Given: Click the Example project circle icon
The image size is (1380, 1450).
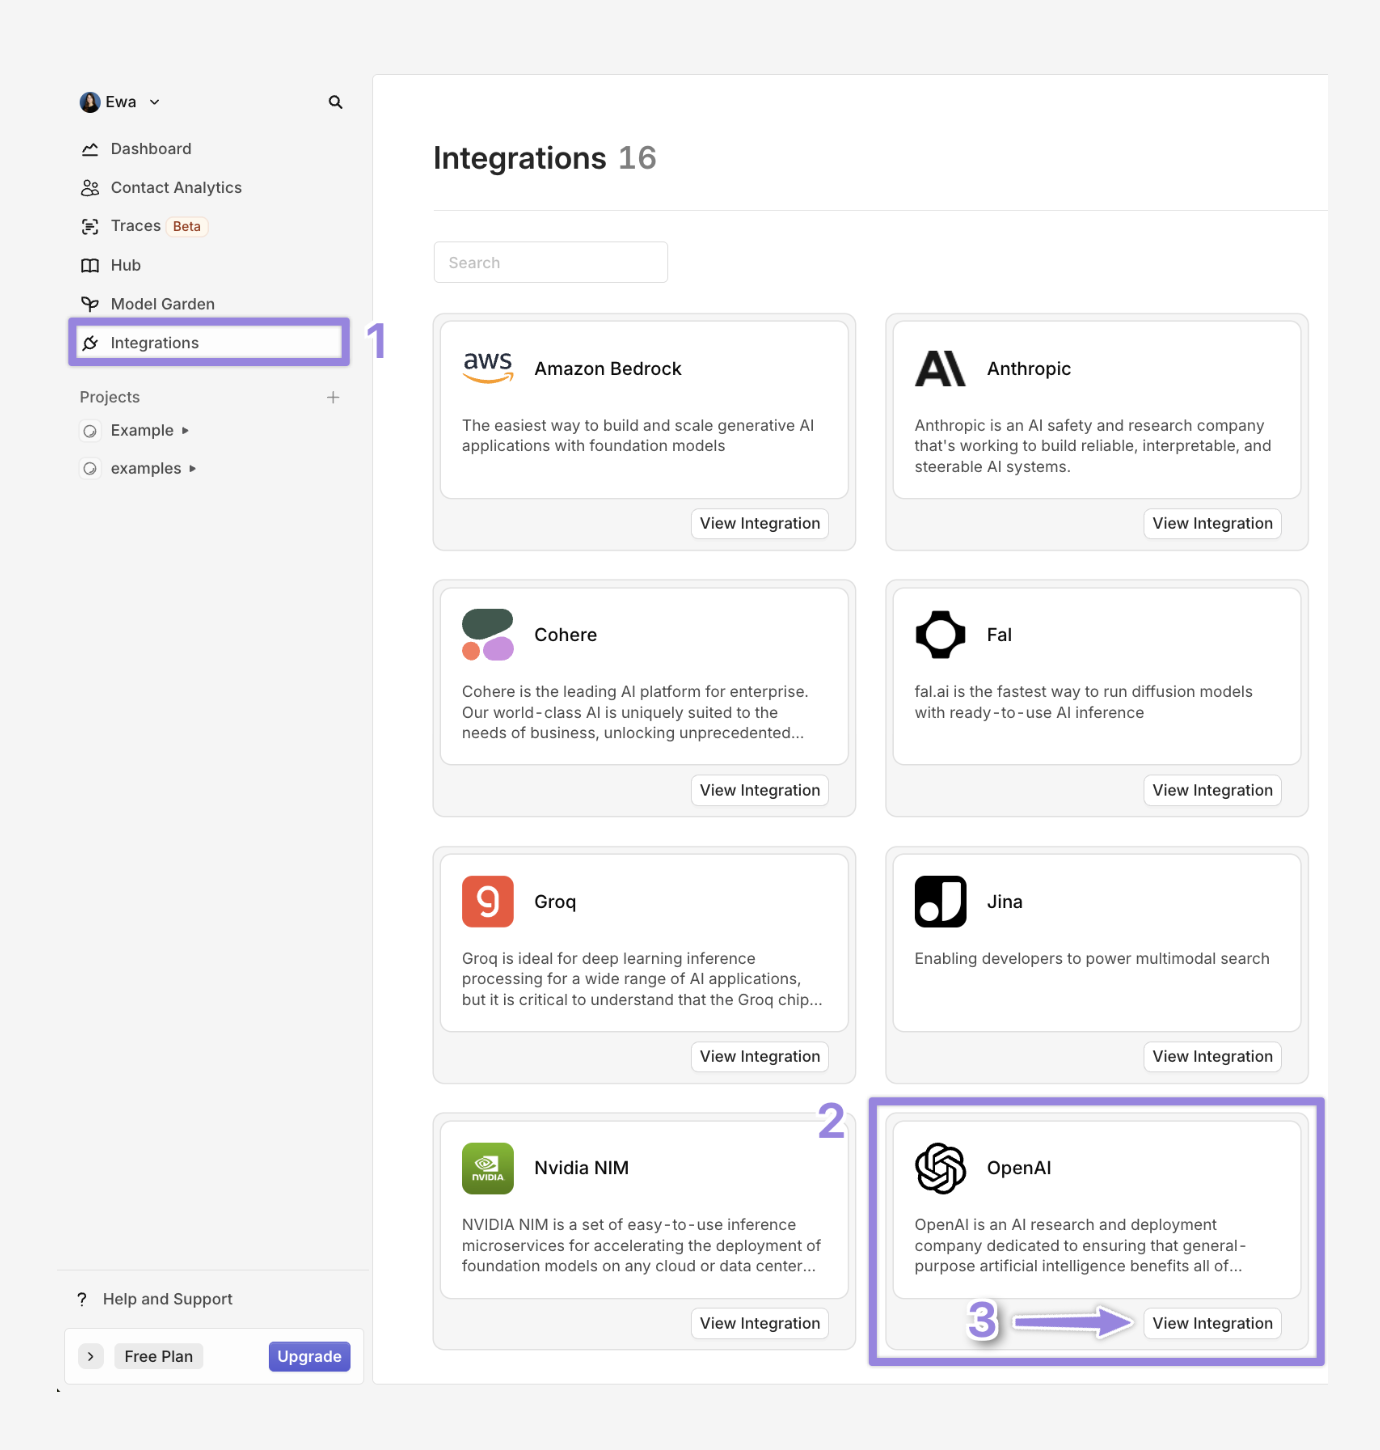Looking at the screenshot, I should coord(90,431).
